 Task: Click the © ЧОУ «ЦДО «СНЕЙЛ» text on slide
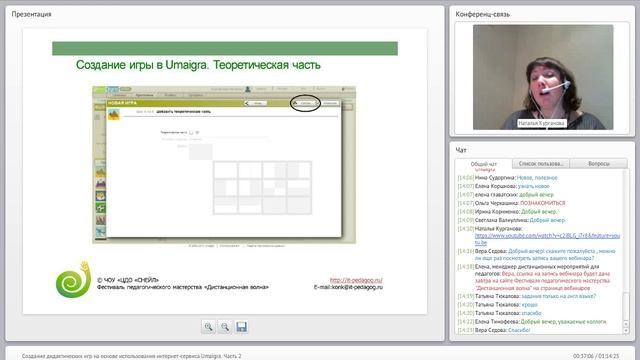point(127,280)
